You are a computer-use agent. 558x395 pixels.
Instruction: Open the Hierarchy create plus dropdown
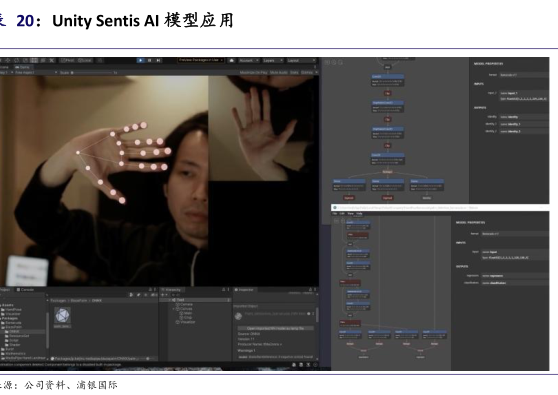[164, 295]
